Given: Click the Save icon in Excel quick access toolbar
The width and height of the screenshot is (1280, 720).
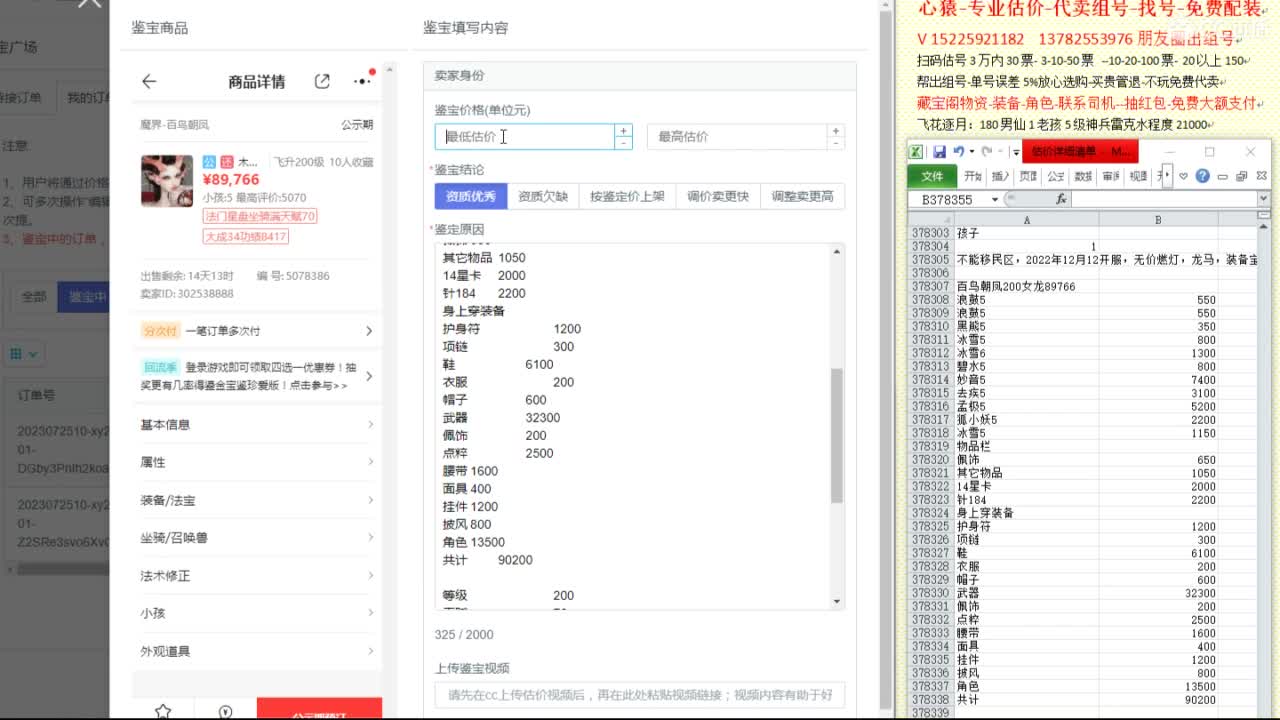Looking at the screenshot, I should click(940, 152).
